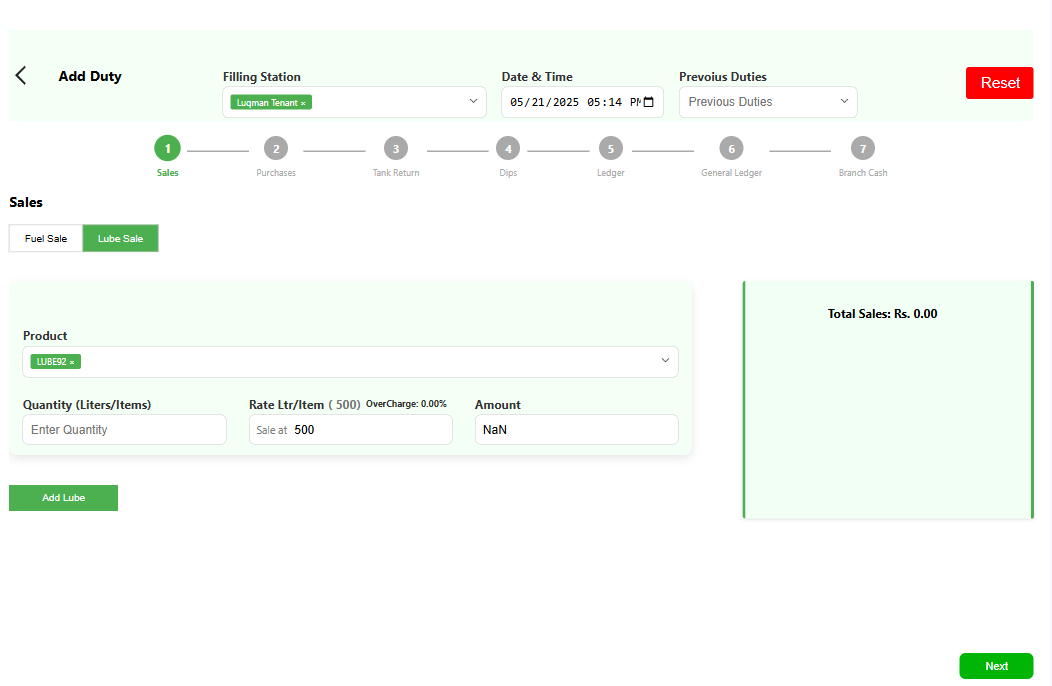The height and width of the screenshot is (686, 1052).
Task: Remove the Luqman Tenant tag
Action: pos(304,103)
